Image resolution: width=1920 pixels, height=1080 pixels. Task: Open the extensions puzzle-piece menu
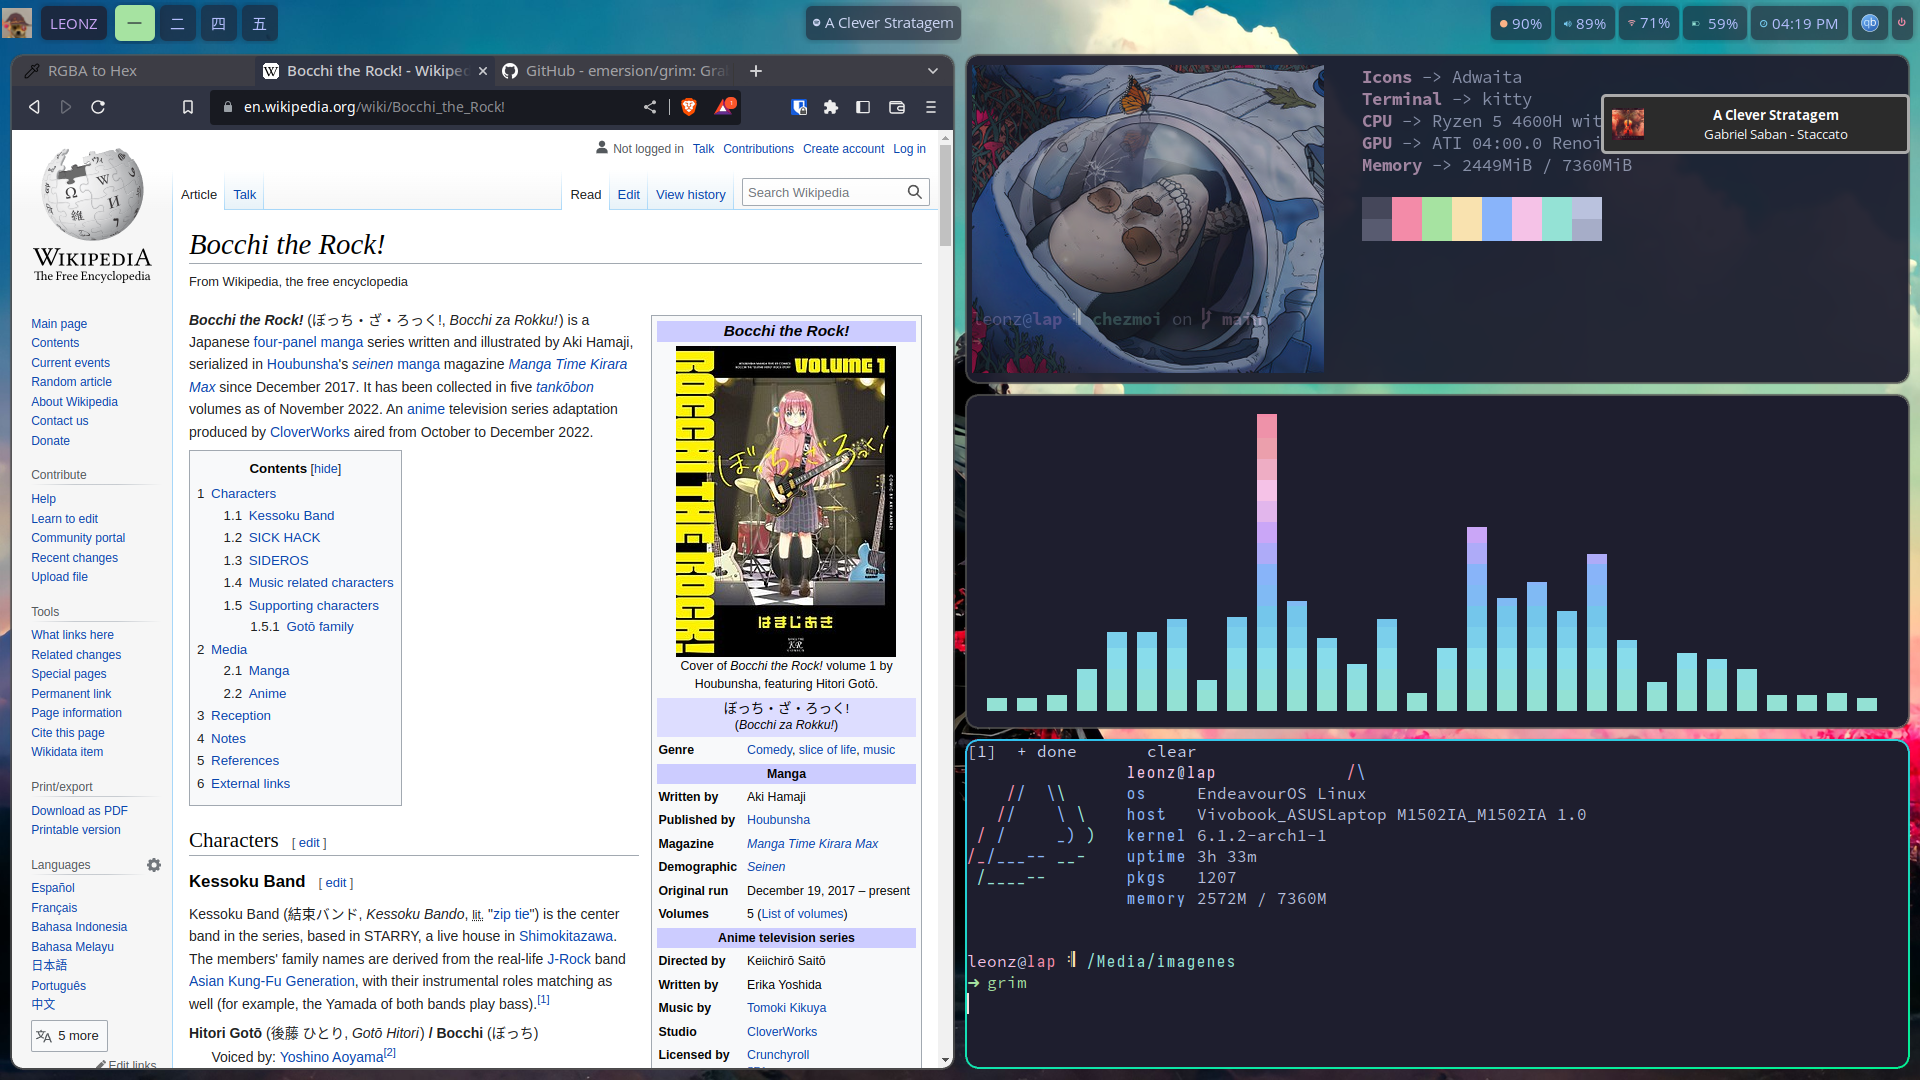click(x=830, y=107)
